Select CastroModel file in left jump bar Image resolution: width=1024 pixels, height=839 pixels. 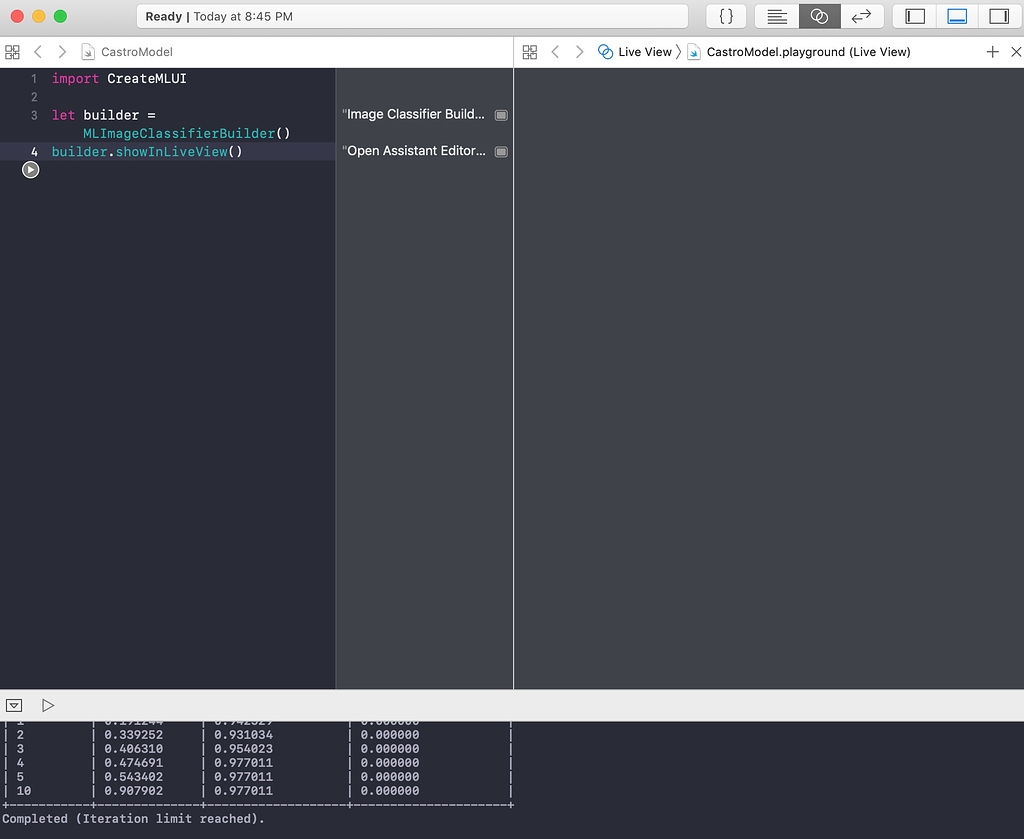pyautogui.click(x=127, y=52)
